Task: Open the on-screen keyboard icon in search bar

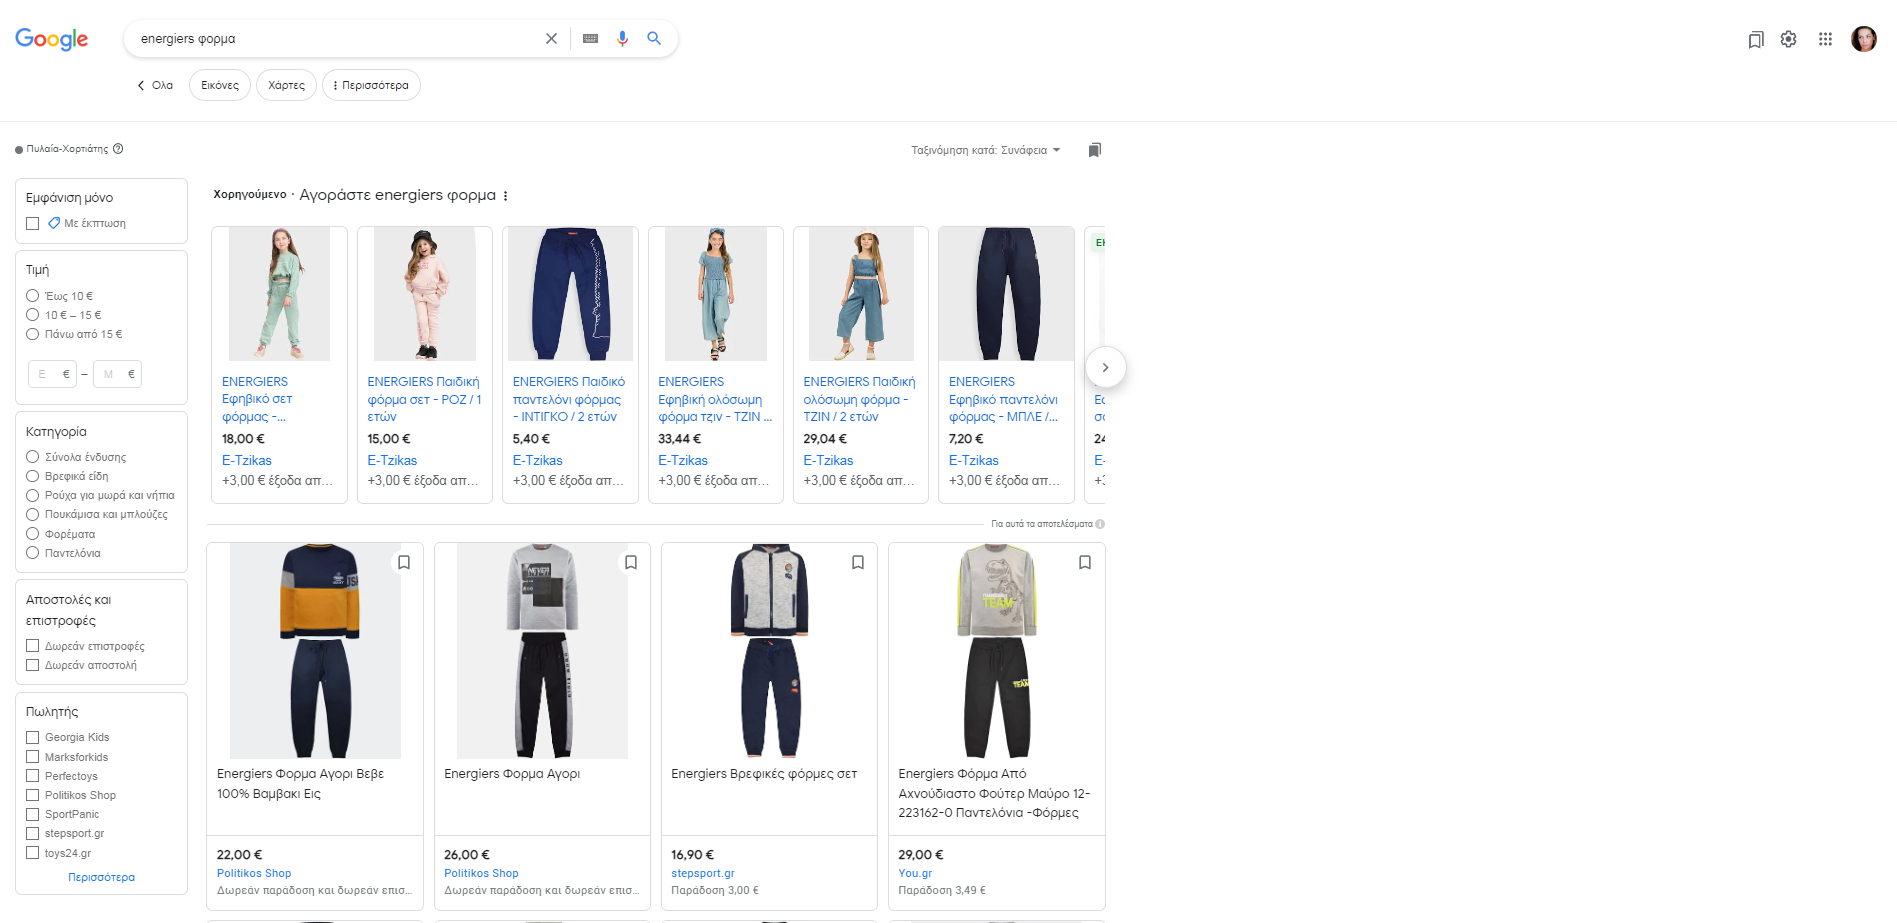Action: tap(590, 39)
